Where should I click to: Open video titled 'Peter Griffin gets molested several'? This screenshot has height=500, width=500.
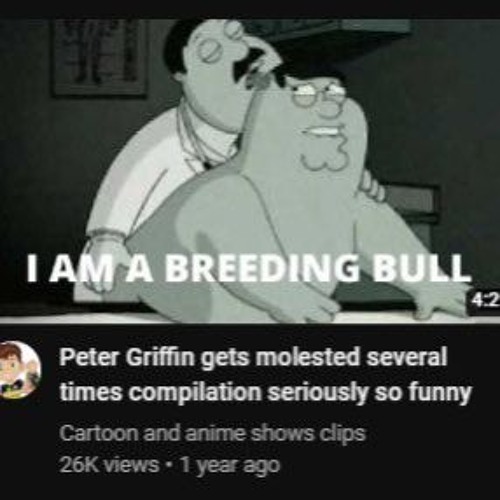[253, 357]
